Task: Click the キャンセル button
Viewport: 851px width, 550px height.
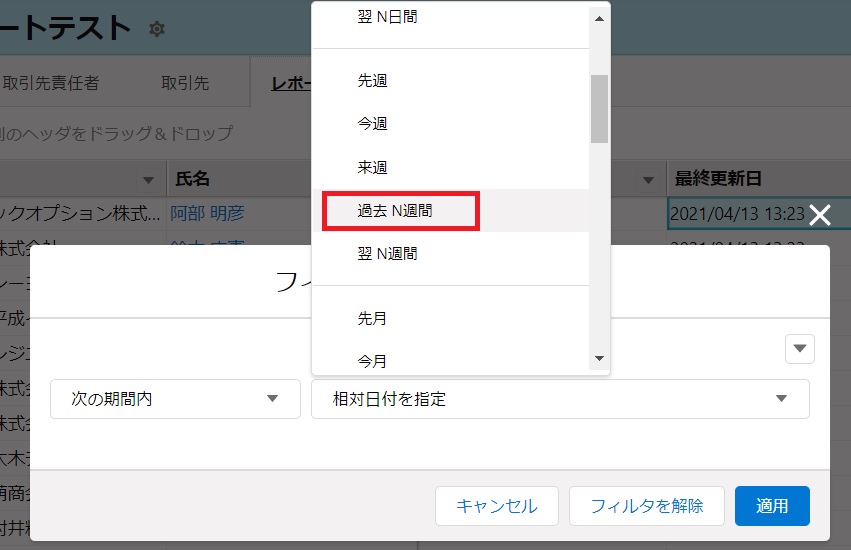Action: (x=497, y=506)
